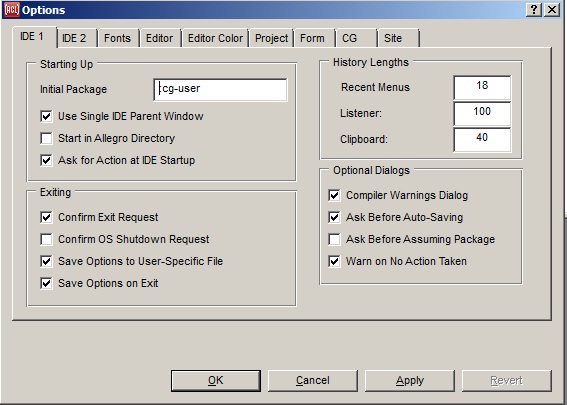Image resolution: width=567 pixels, height=405 pixels.
Task: Click the Recent Menus value field
Action: (x=482, y=87)
